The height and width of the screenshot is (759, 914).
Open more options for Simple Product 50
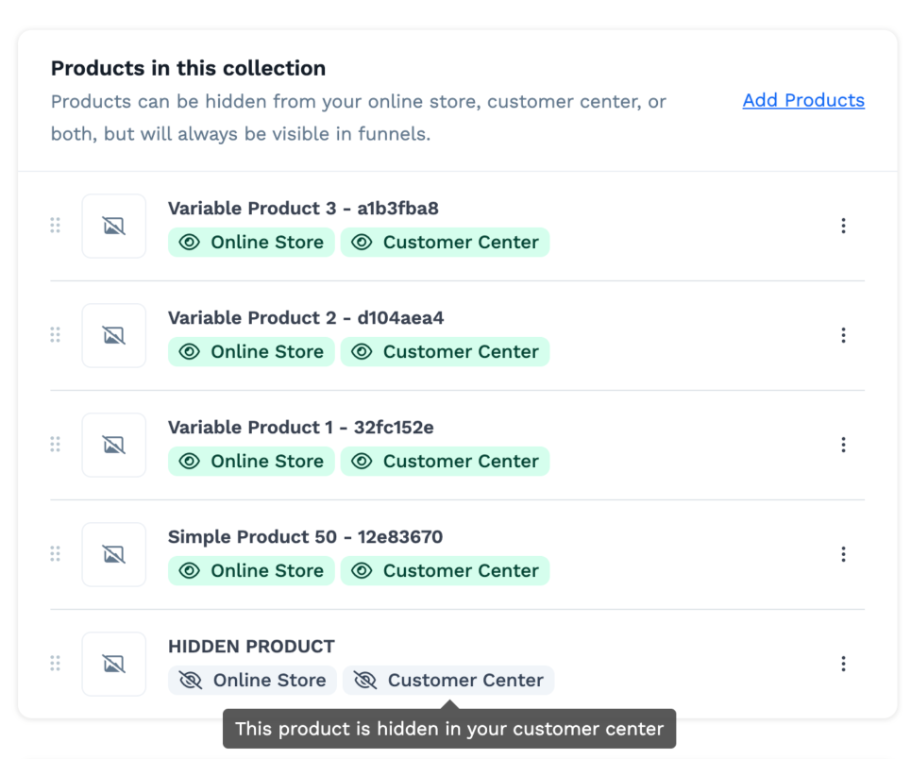tap(843, 554)
